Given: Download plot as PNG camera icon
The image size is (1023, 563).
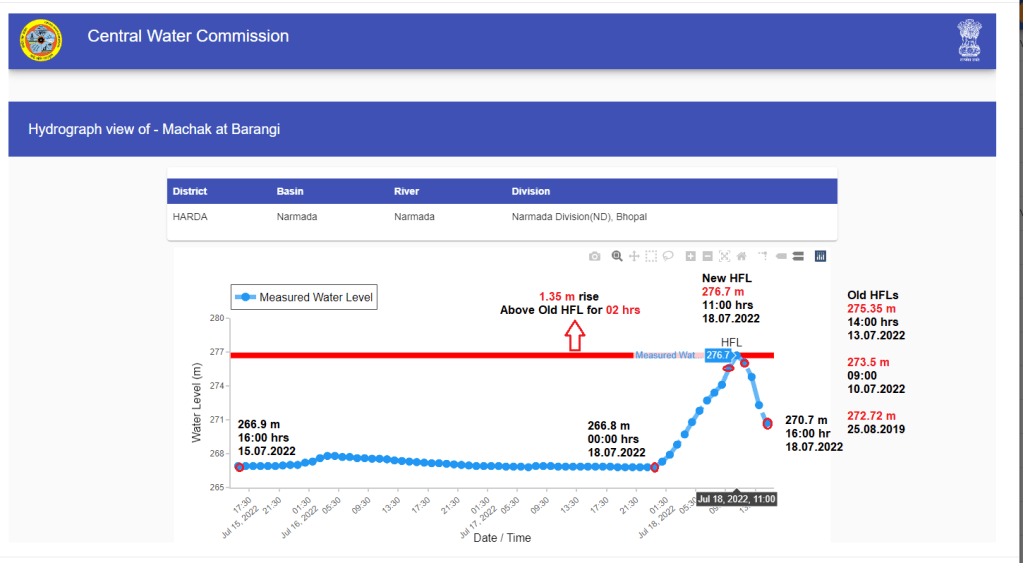Looking at the screenshot, I should pyautogui.click(x=595, y=256).
